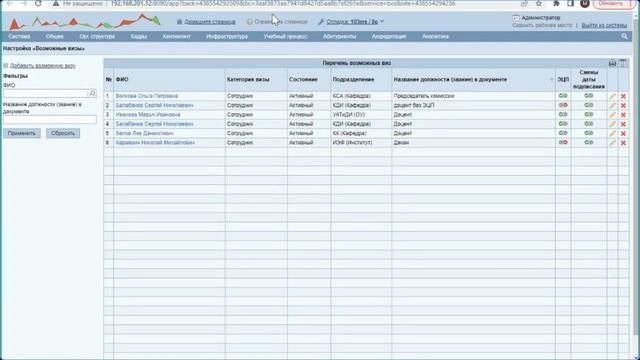Edit row 2 'доцент без ЭЦП' pencil icon
This screenshot has width=640, height=360.
click(612, 106)
